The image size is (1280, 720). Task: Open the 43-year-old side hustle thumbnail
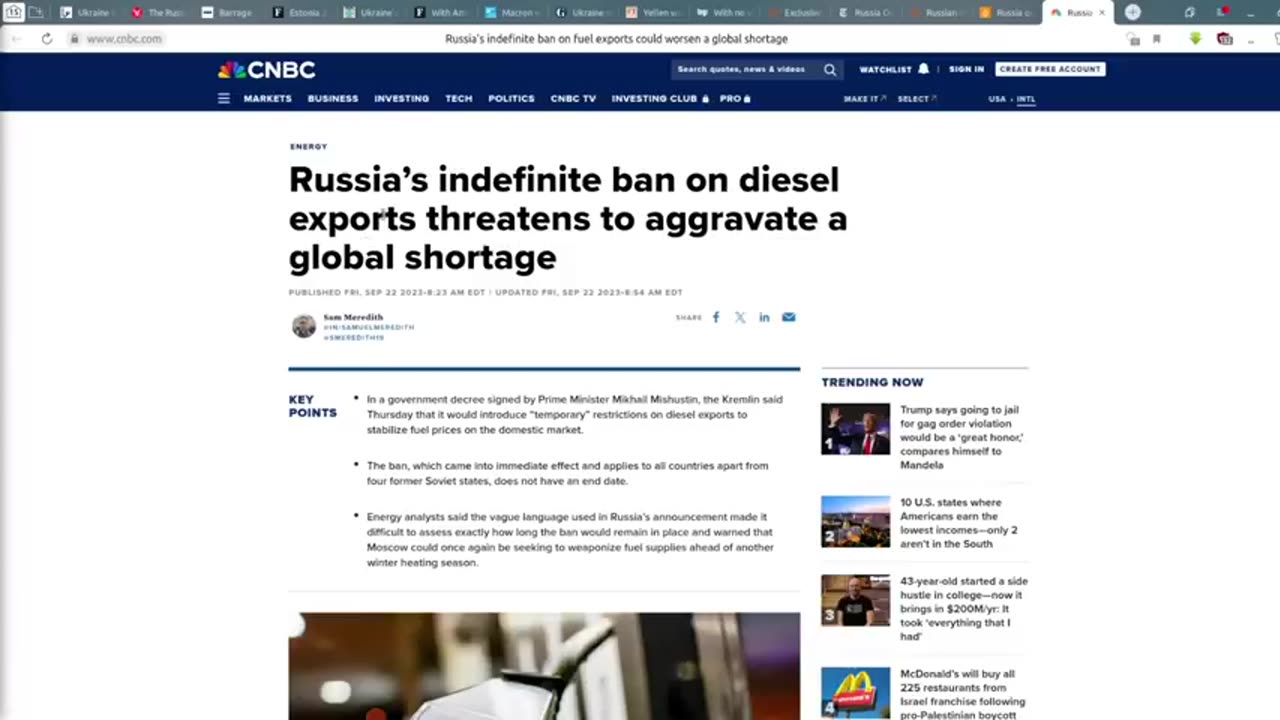[x=855, y=600]
